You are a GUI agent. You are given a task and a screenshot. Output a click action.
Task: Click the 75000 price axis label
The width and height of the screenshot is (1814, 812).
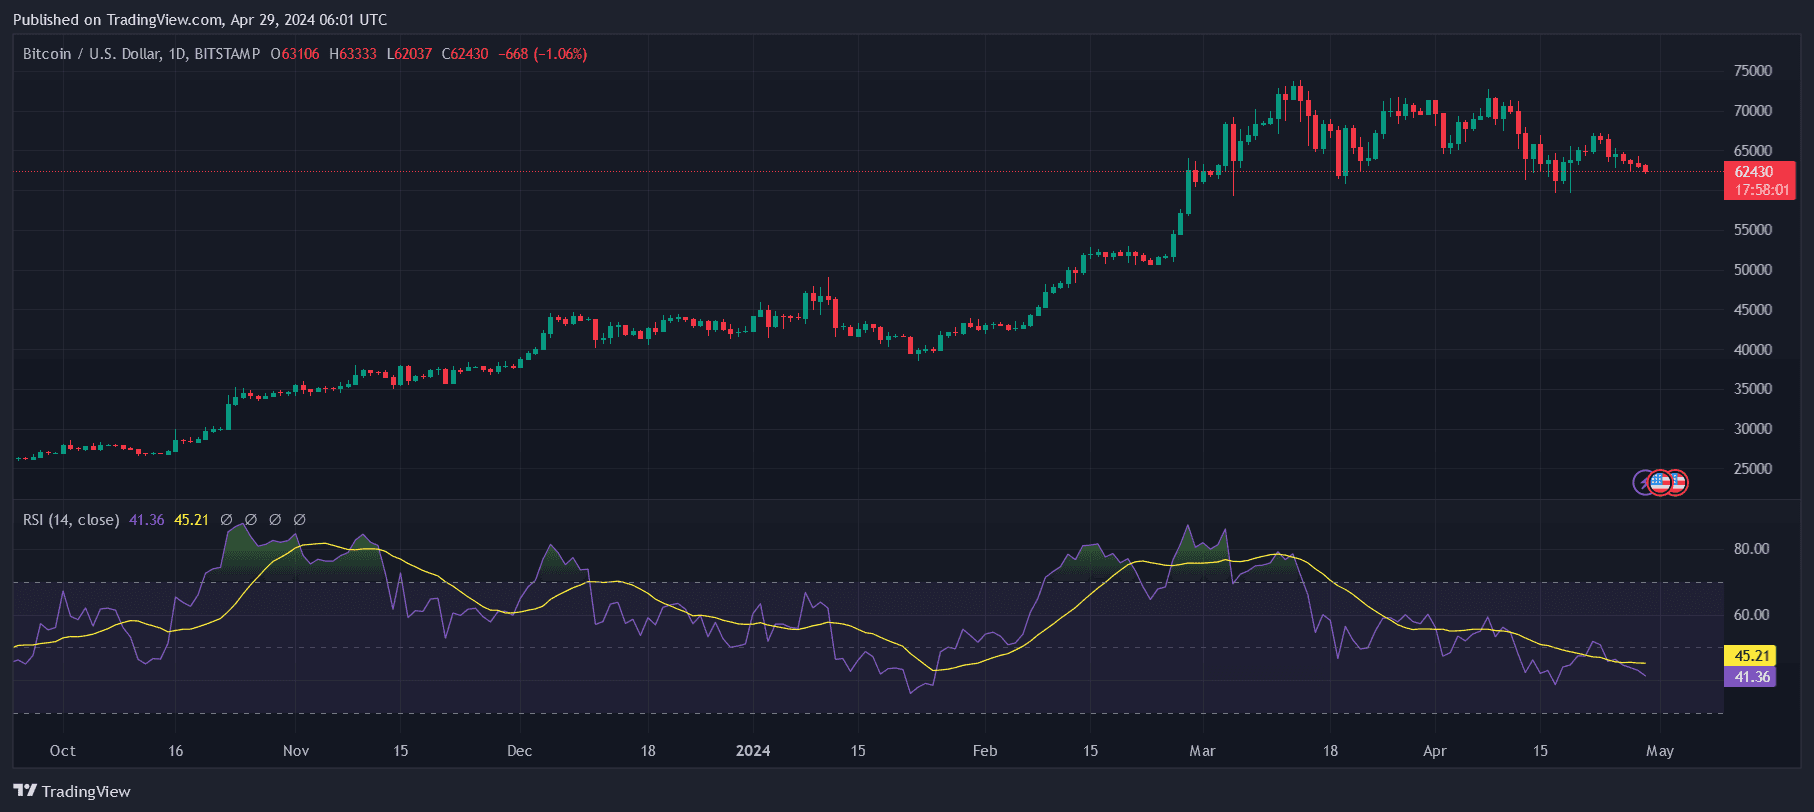[1753, 71]
